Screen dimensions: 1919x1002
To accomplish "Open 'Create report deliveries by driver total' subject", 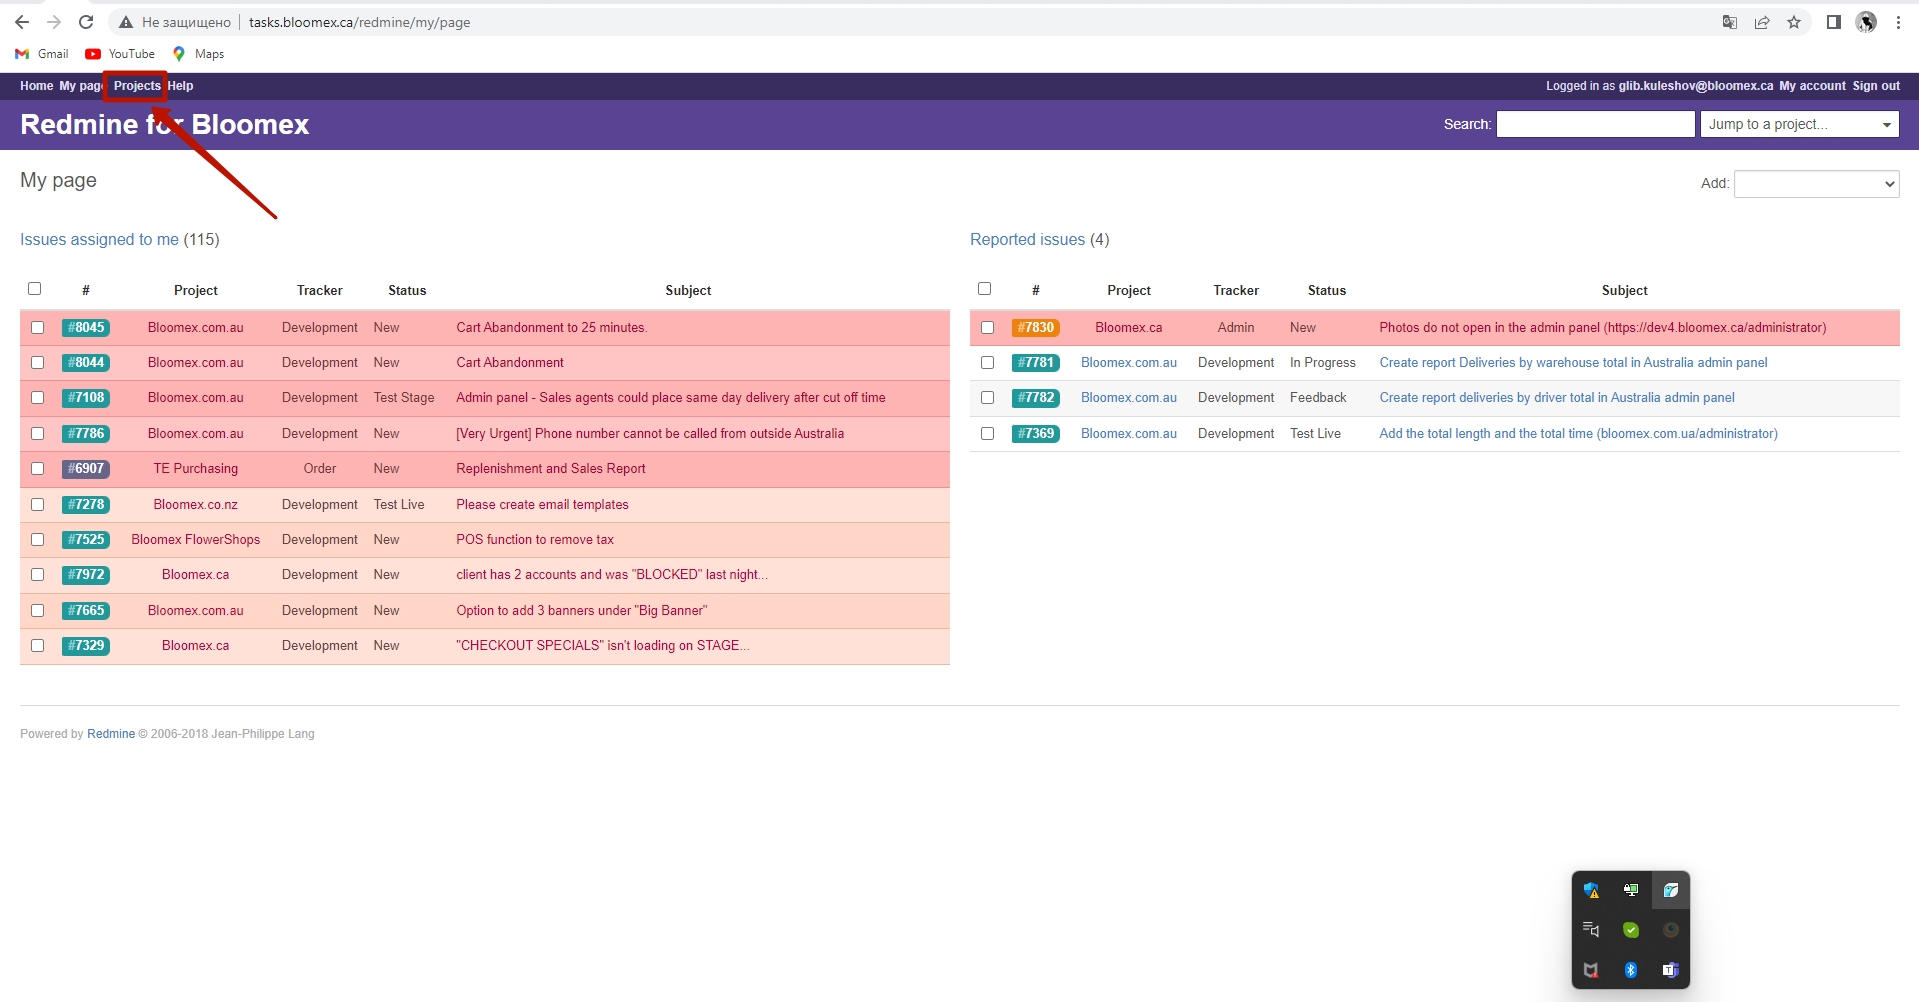I will tap(1557, 397).
